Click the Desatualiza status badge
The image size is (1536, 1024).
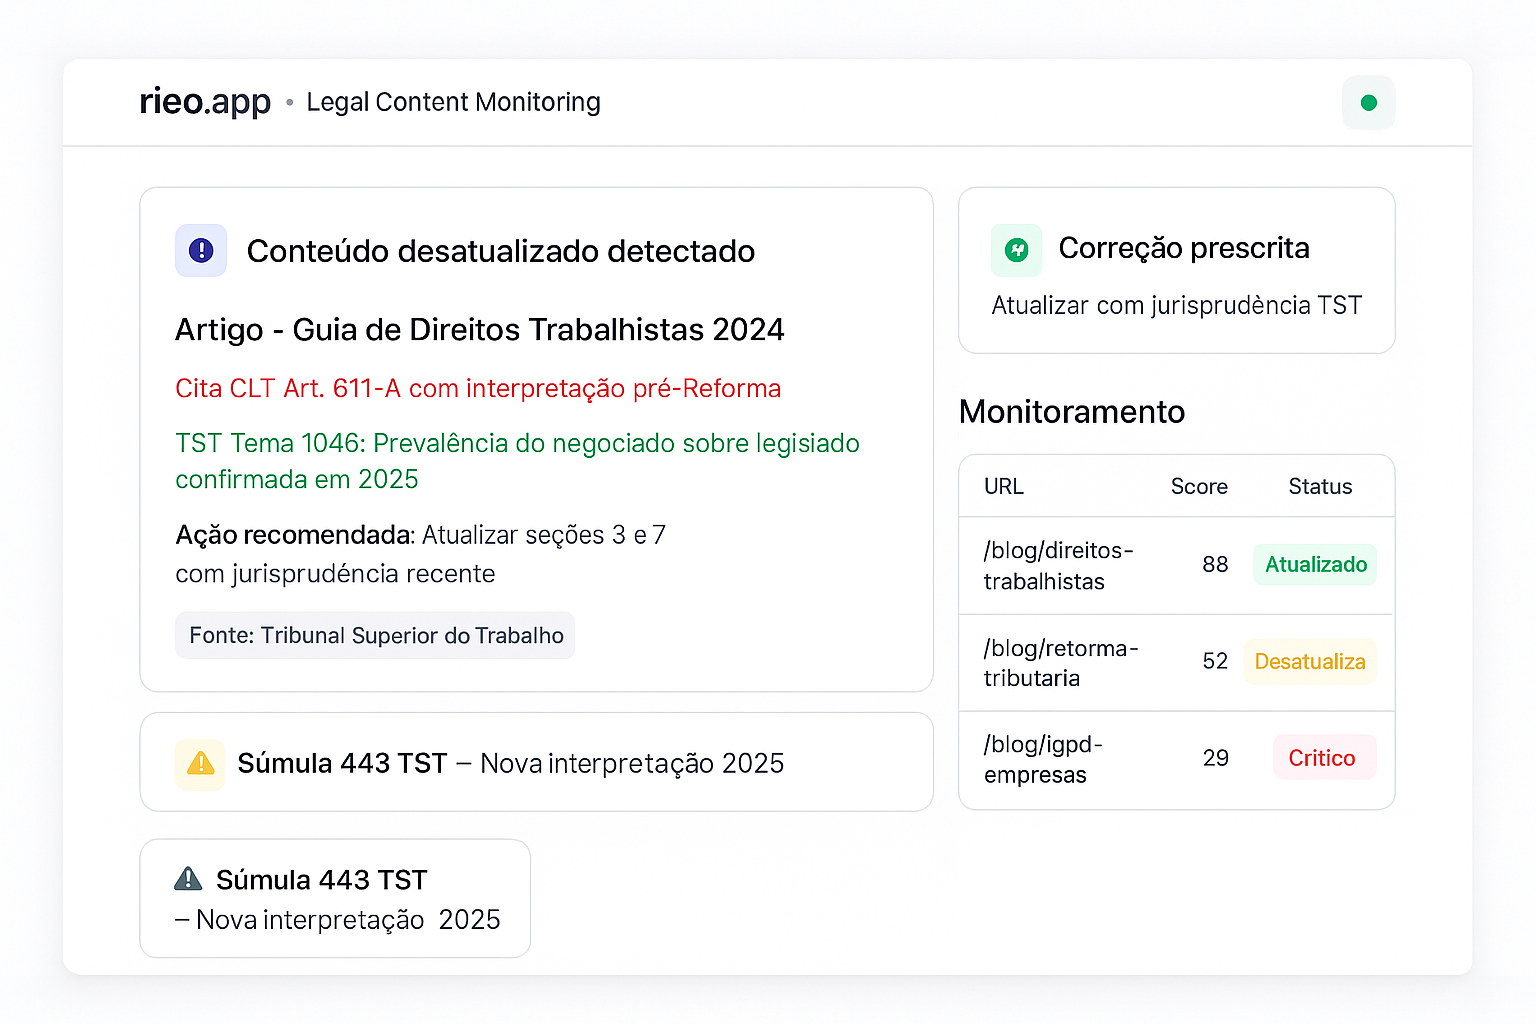1310,661
